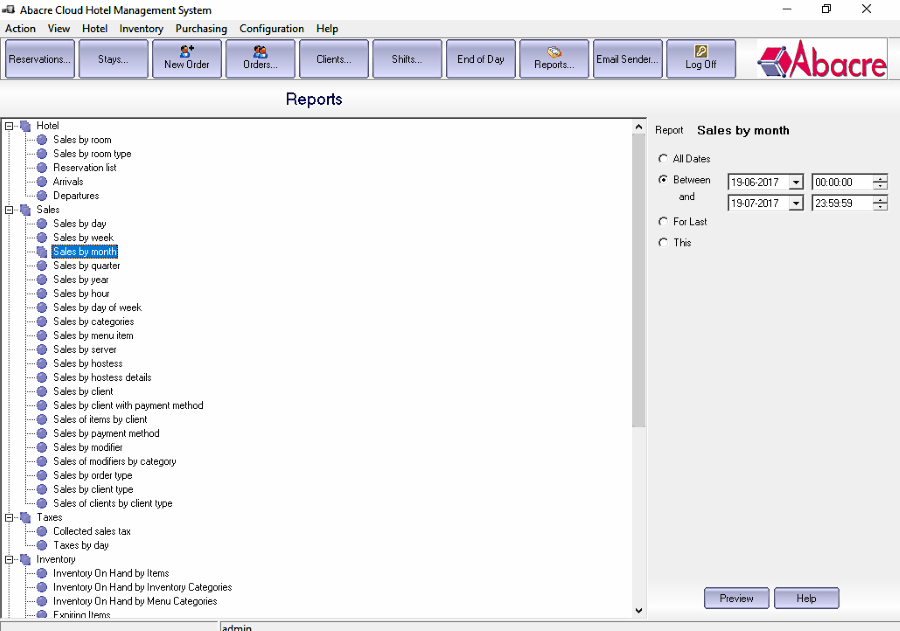Select the Departures report
Viewport: 900px width, 631px height.
click(x=76, y=196)
